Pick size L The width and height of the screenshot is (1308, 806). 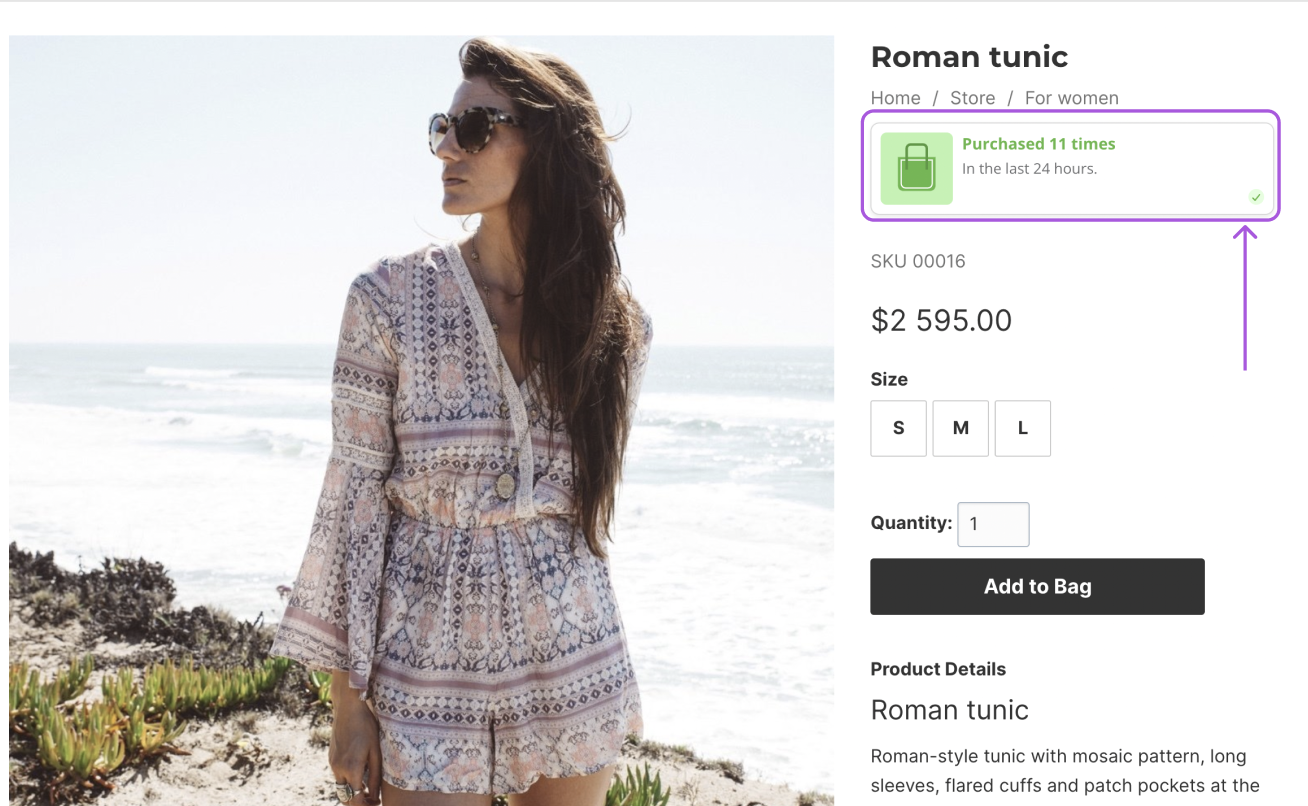1022,428
